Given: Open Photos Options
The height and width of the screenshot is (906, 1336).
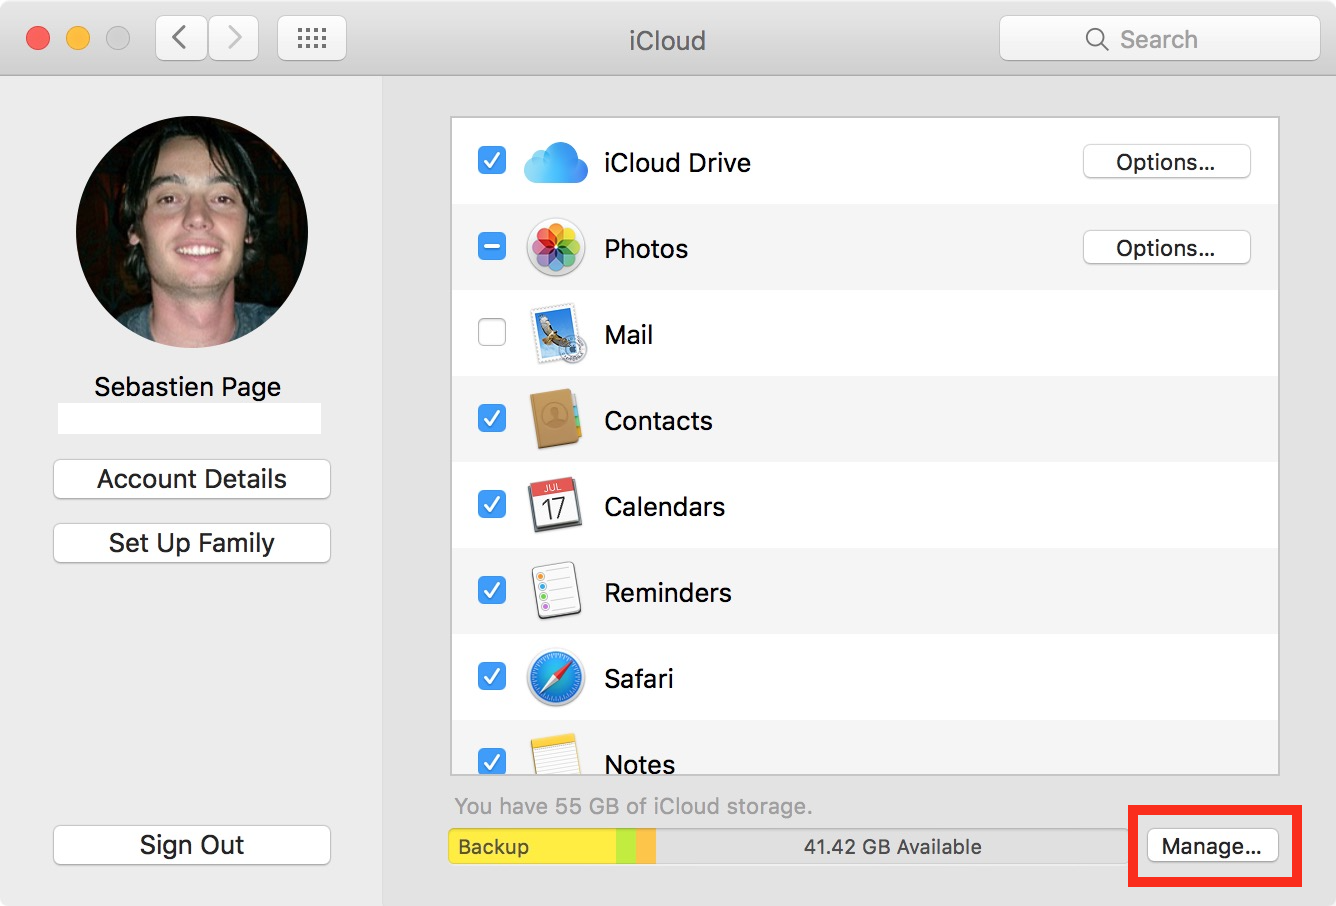Looking at the screenshot, I should click(x=1166, y=248).
